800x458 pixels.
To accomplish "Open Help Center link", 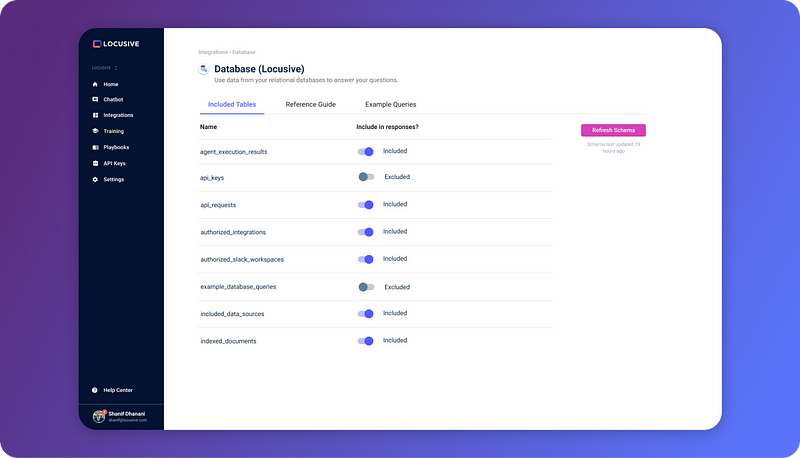I will click(x=118, y=390).
